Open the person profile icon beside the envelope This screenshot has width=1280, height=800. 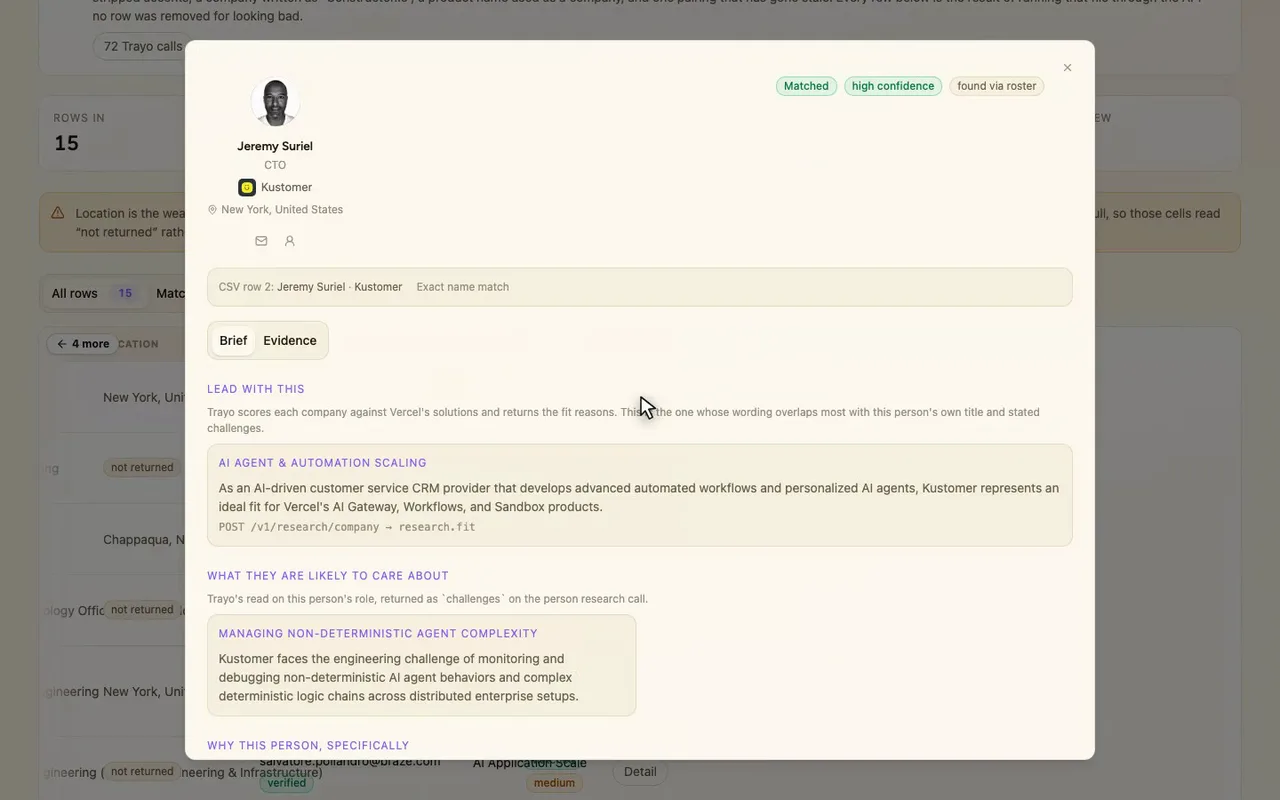290,241
